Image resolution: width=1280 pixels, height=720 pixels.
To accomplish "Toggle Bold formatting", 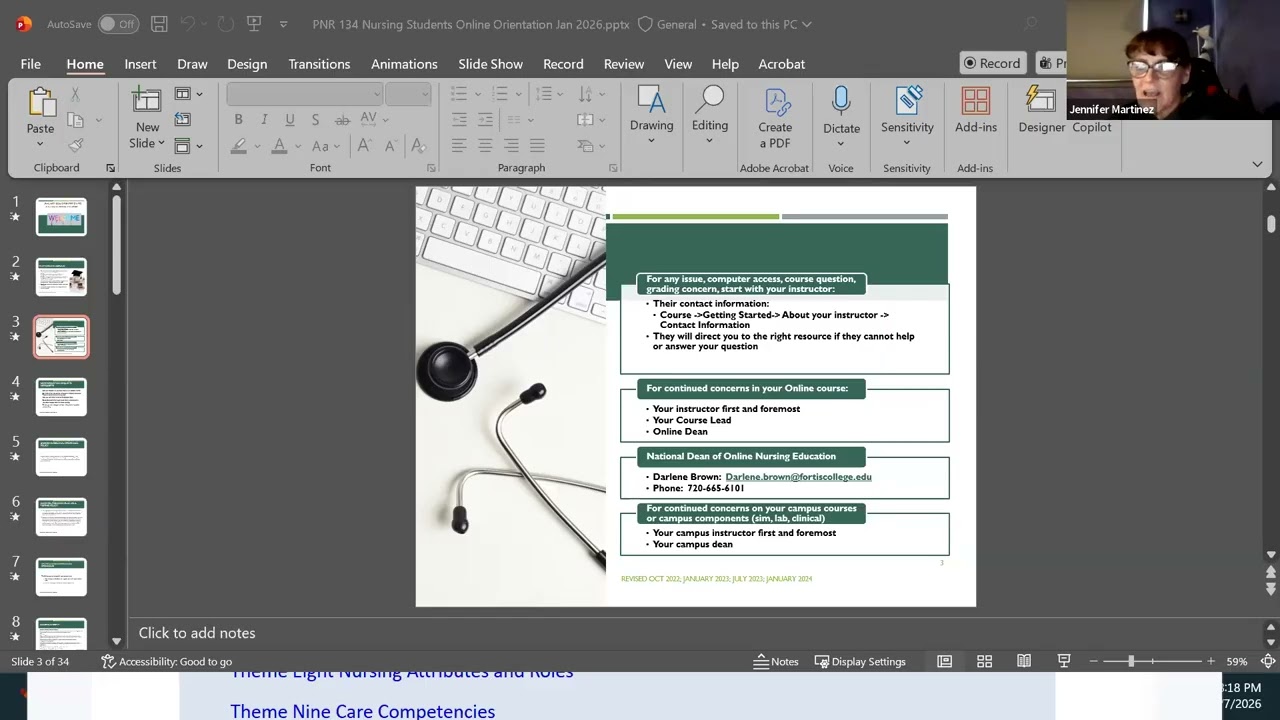I will click(238, 119).
